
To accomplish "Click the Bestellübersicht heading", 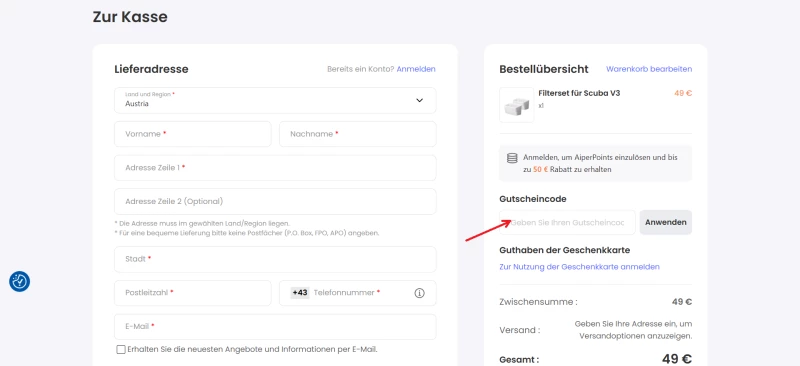I will click(x=544, y=69).
